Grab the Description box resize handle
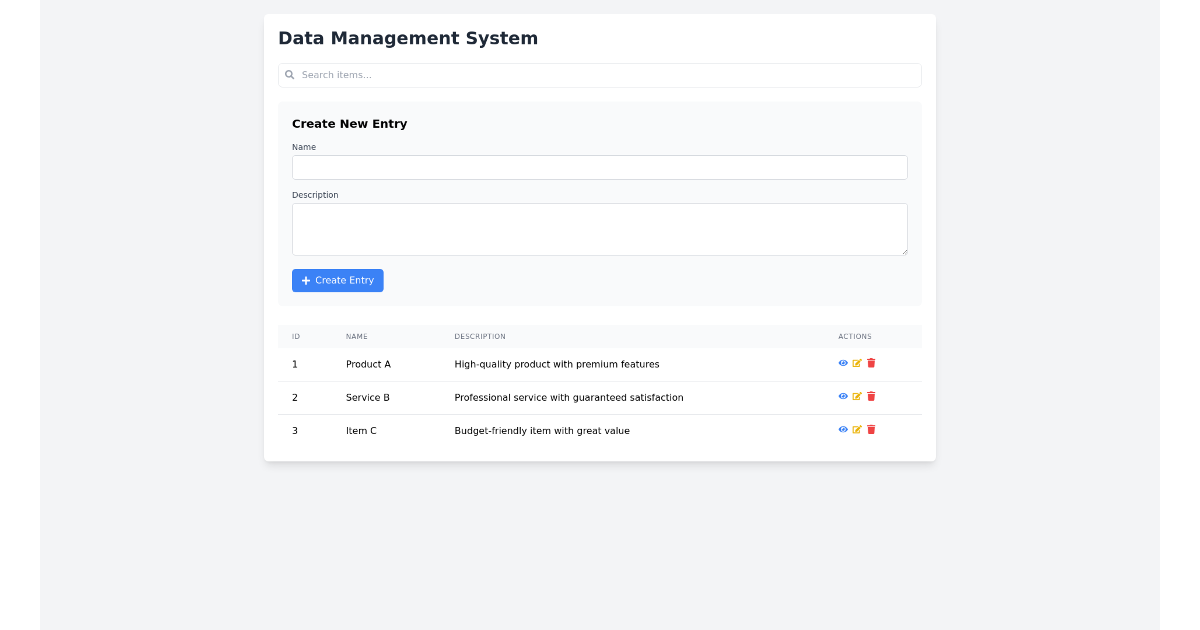This screenshot has height=630, width=1200. 903,251
